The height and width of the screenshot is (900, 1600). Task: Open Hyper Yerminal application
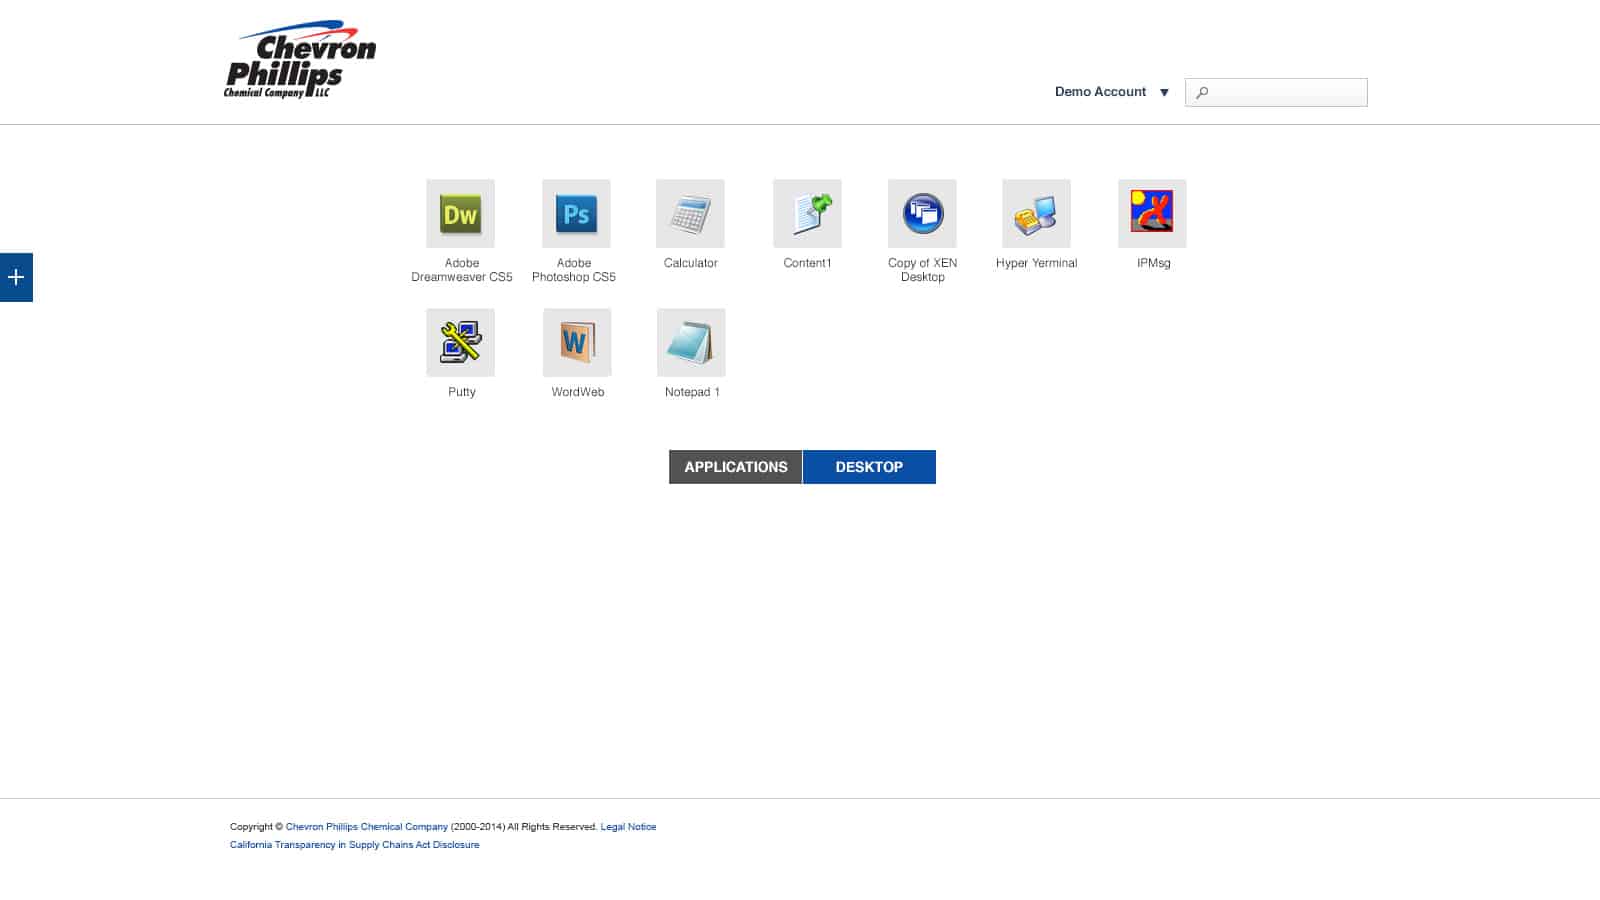(x=1036, y=213)
